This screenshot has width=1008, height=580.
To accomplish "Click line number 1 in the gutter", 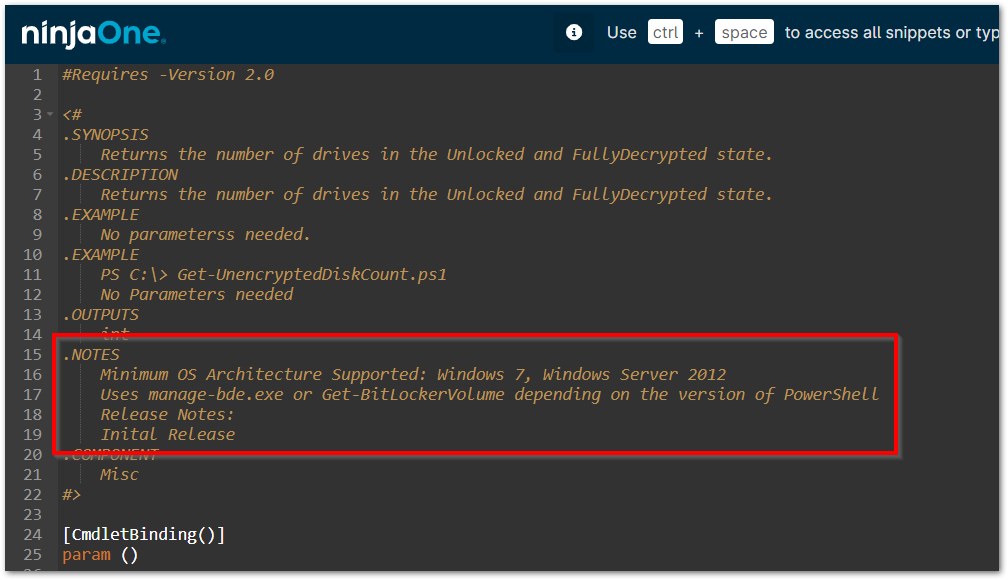I will 37,74.
